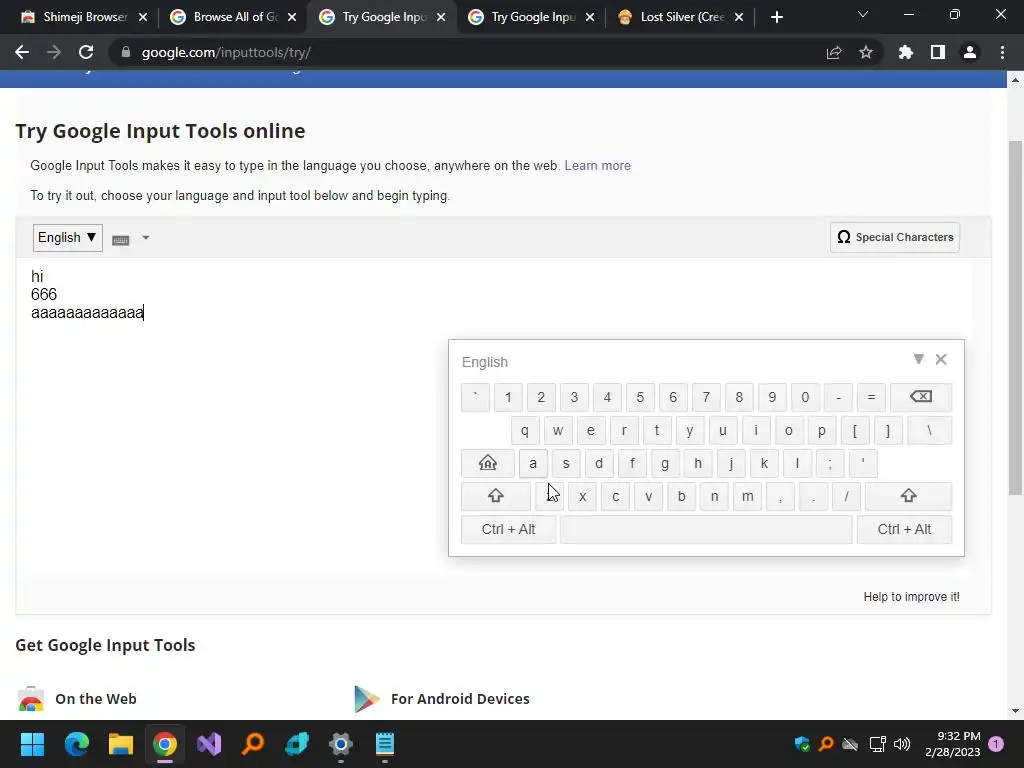The width and height of the screenshot is (1024, 768).
Task: Open the tab search chevron
Action: (x=863, y=14)
